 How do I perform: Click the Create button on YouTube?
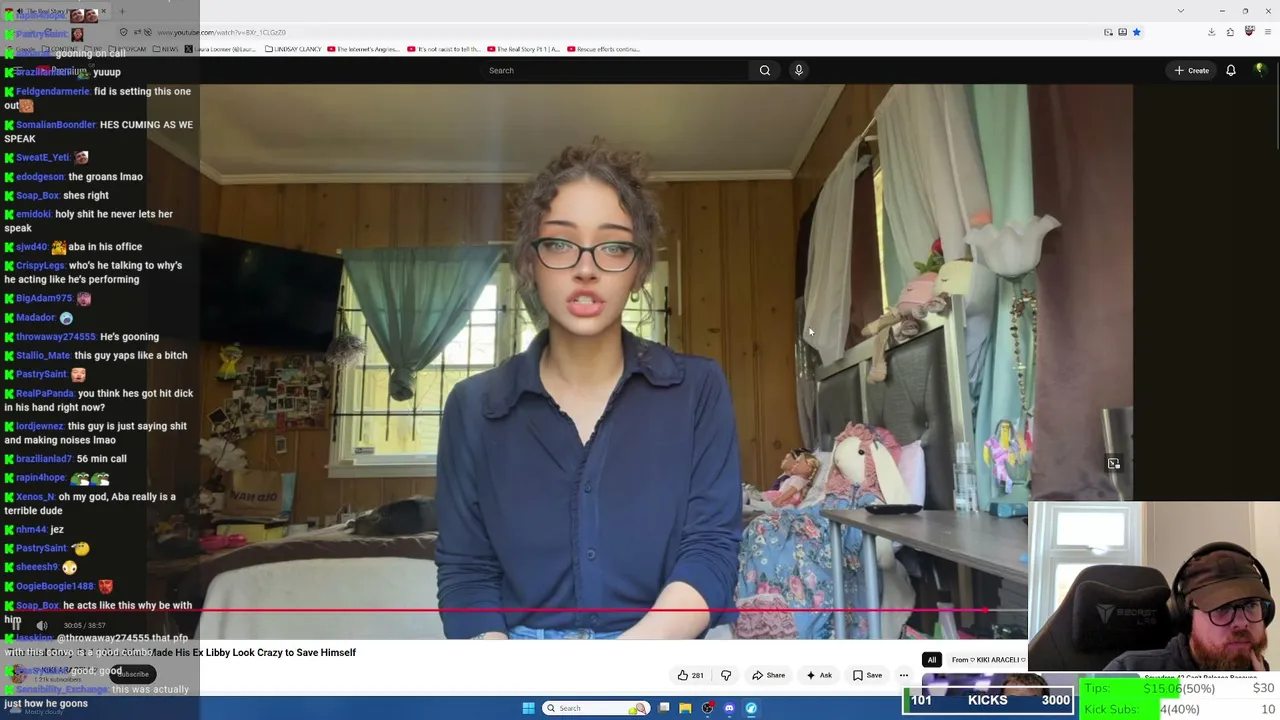click(x=1192, y=70)
